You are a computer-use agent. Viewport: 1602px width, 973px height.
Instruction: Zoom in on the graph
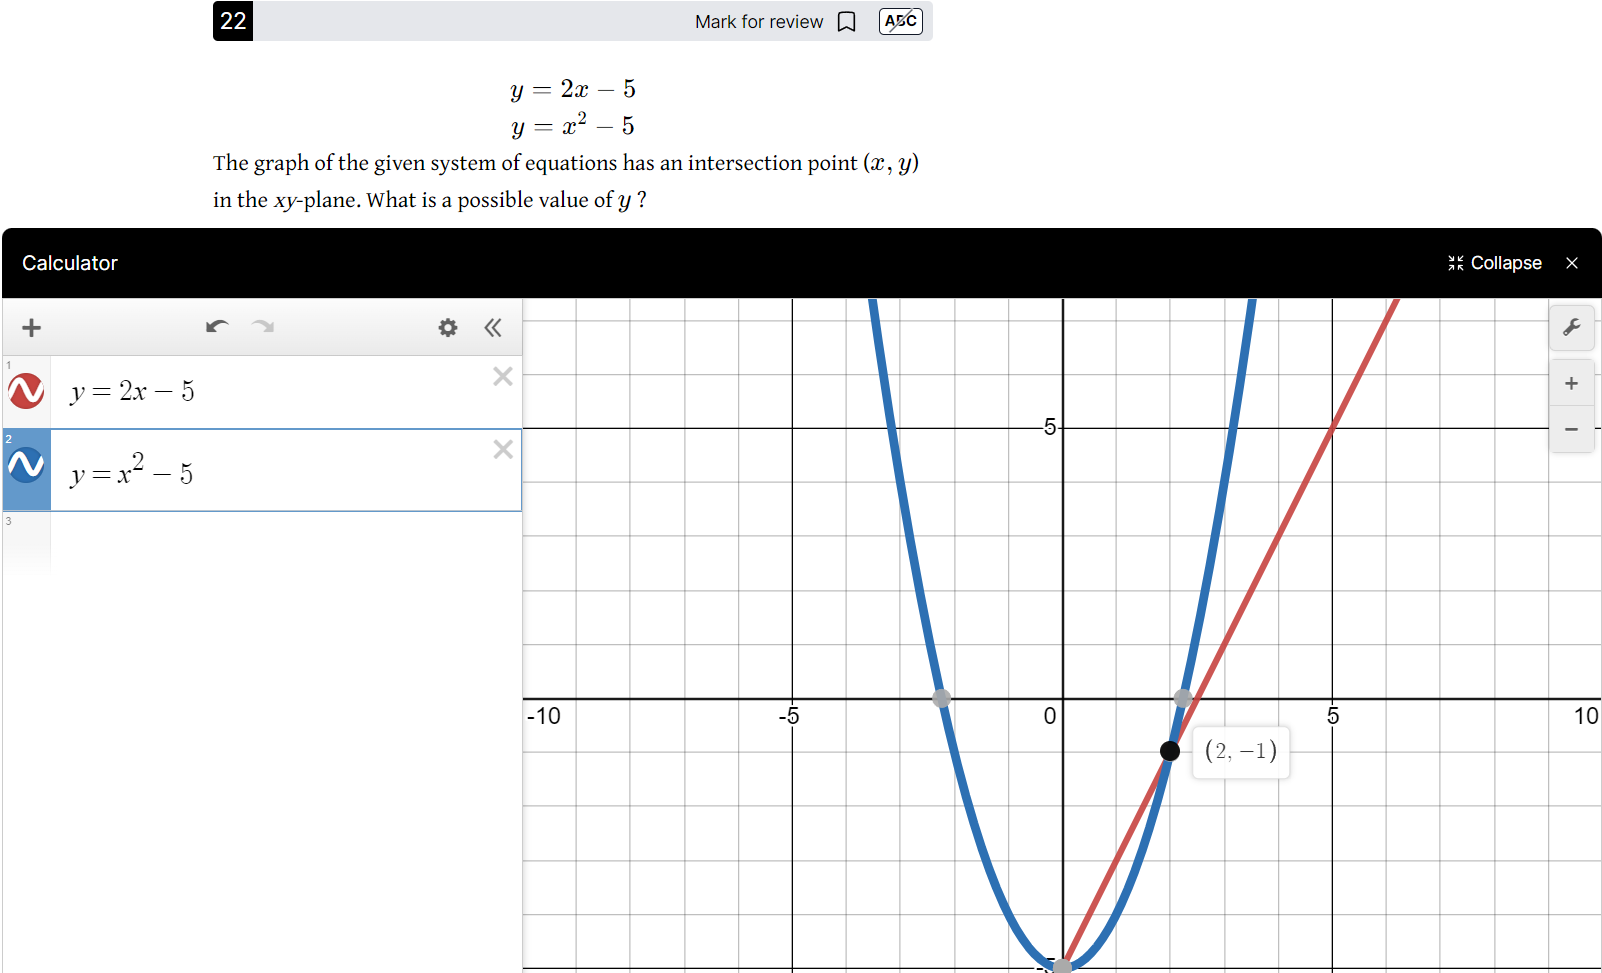point(1571,383)
